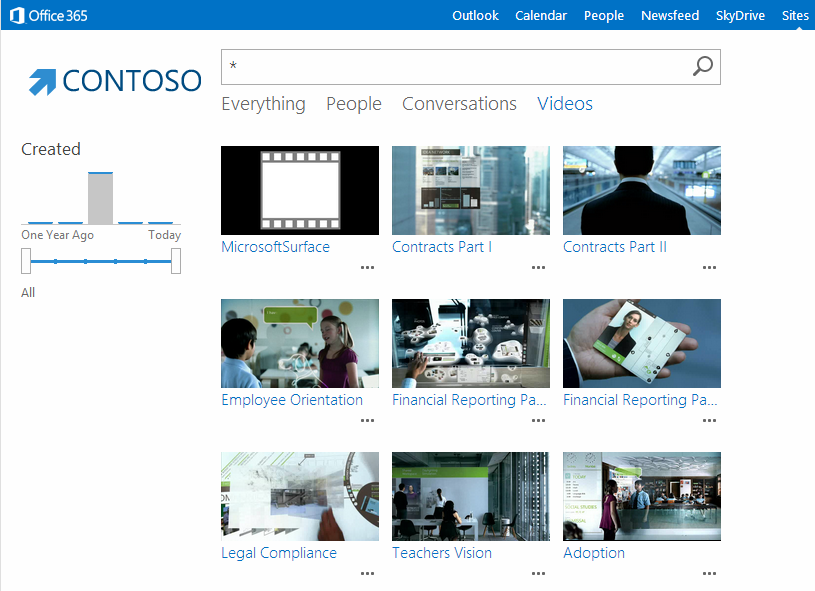Open Teachers Vision ellipsis menu
This screenshot has width=815, height=591.
[538, 574]
